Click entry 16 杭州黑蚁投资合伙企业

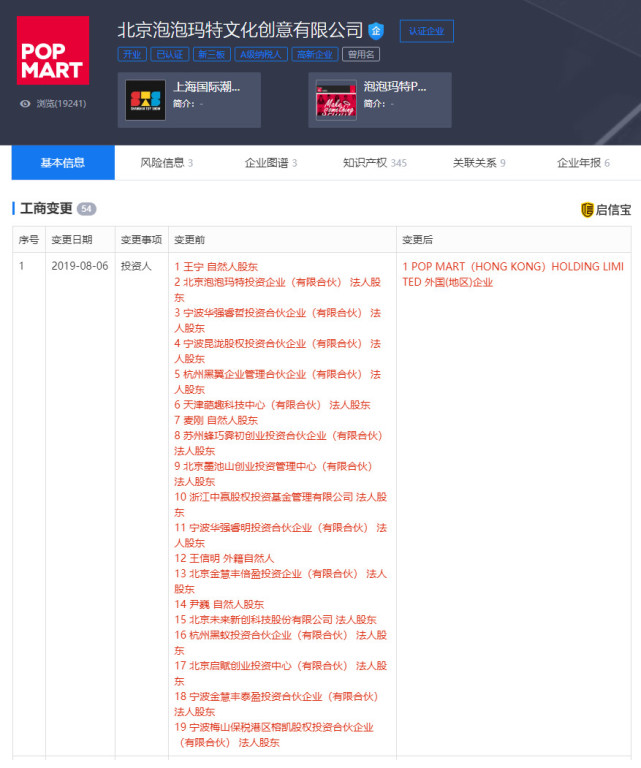pos(281,643)
